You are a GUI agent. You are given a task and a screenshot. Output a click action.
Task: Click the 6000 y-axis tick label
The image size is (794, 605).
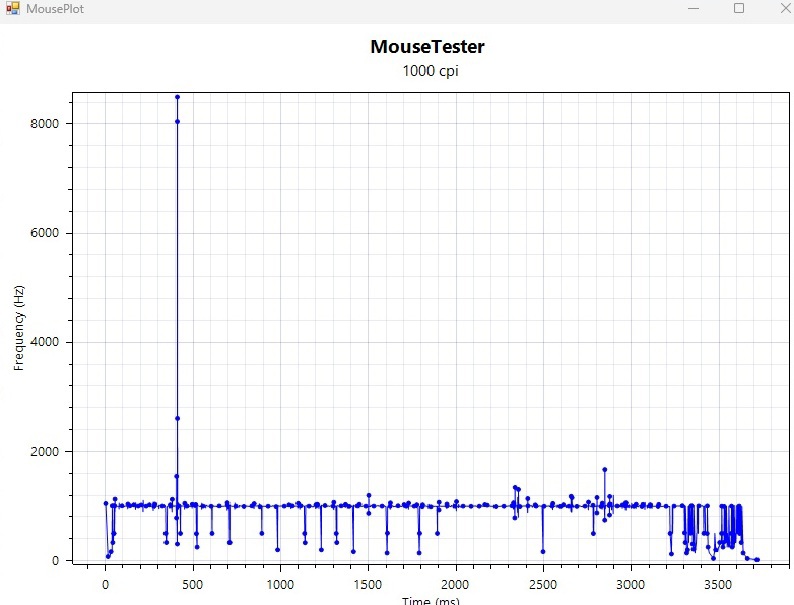point(45,233)
